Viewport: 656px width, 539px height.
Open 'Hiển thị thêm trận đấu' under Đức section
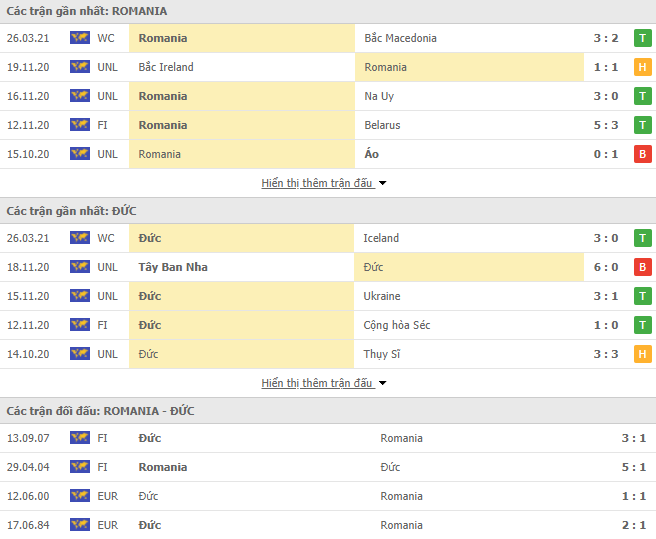point(316,383)
